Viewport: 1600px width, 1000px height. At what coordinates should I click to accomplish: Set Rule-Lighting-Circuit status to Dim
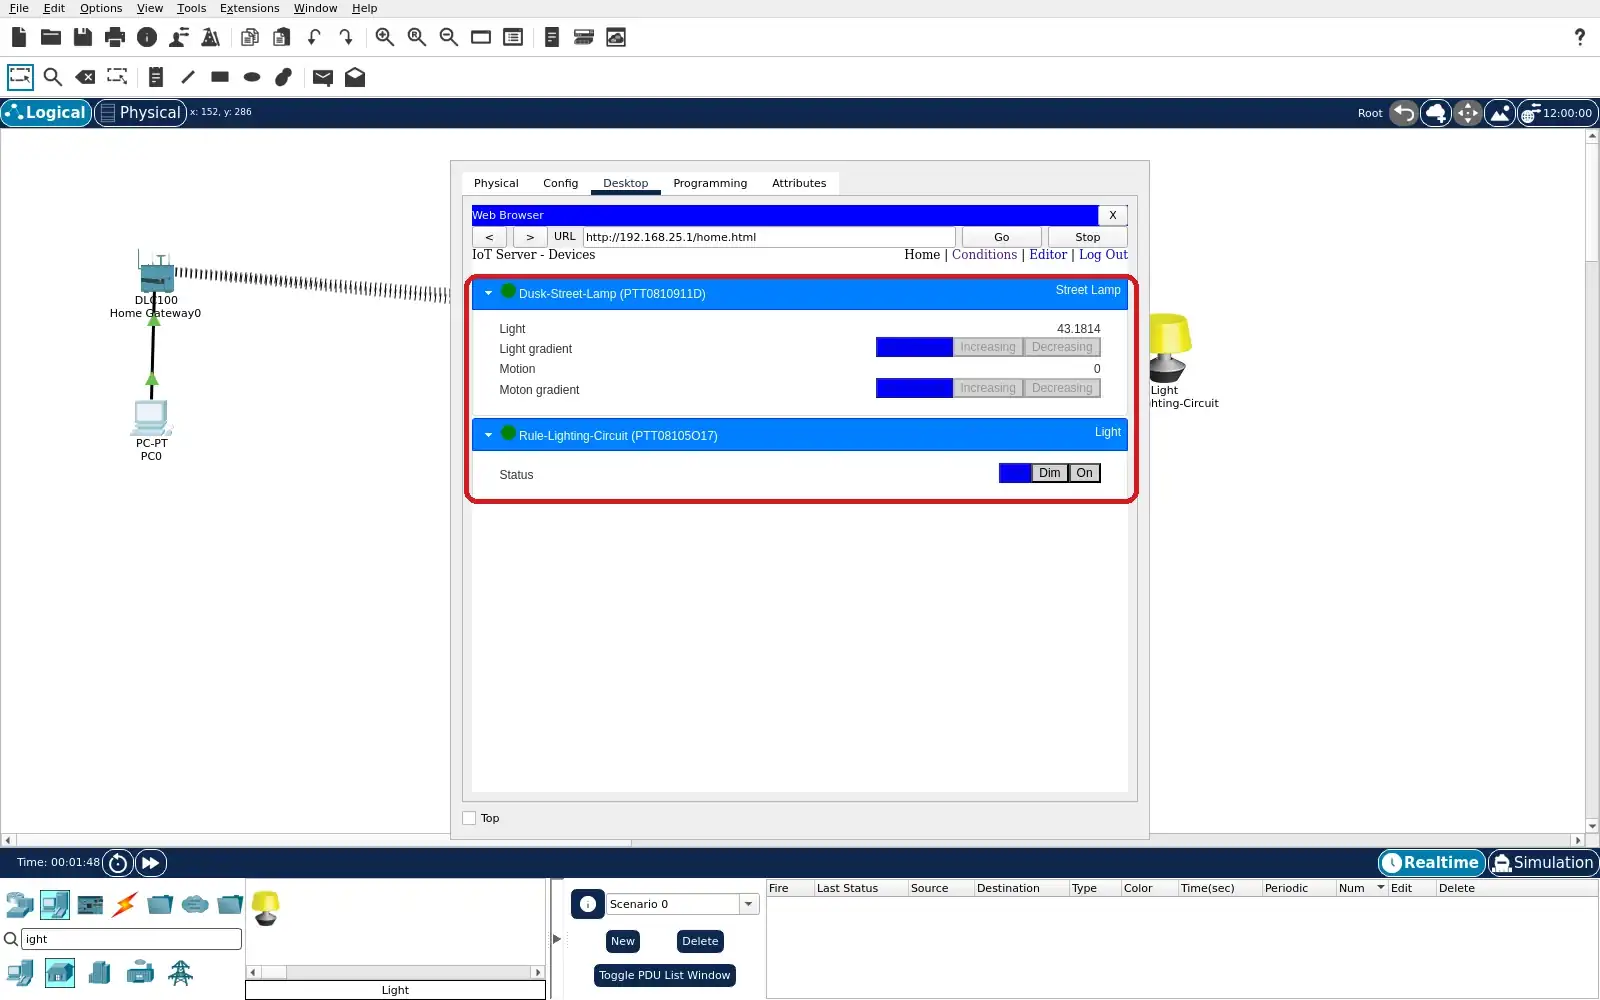click(1049, 473)
